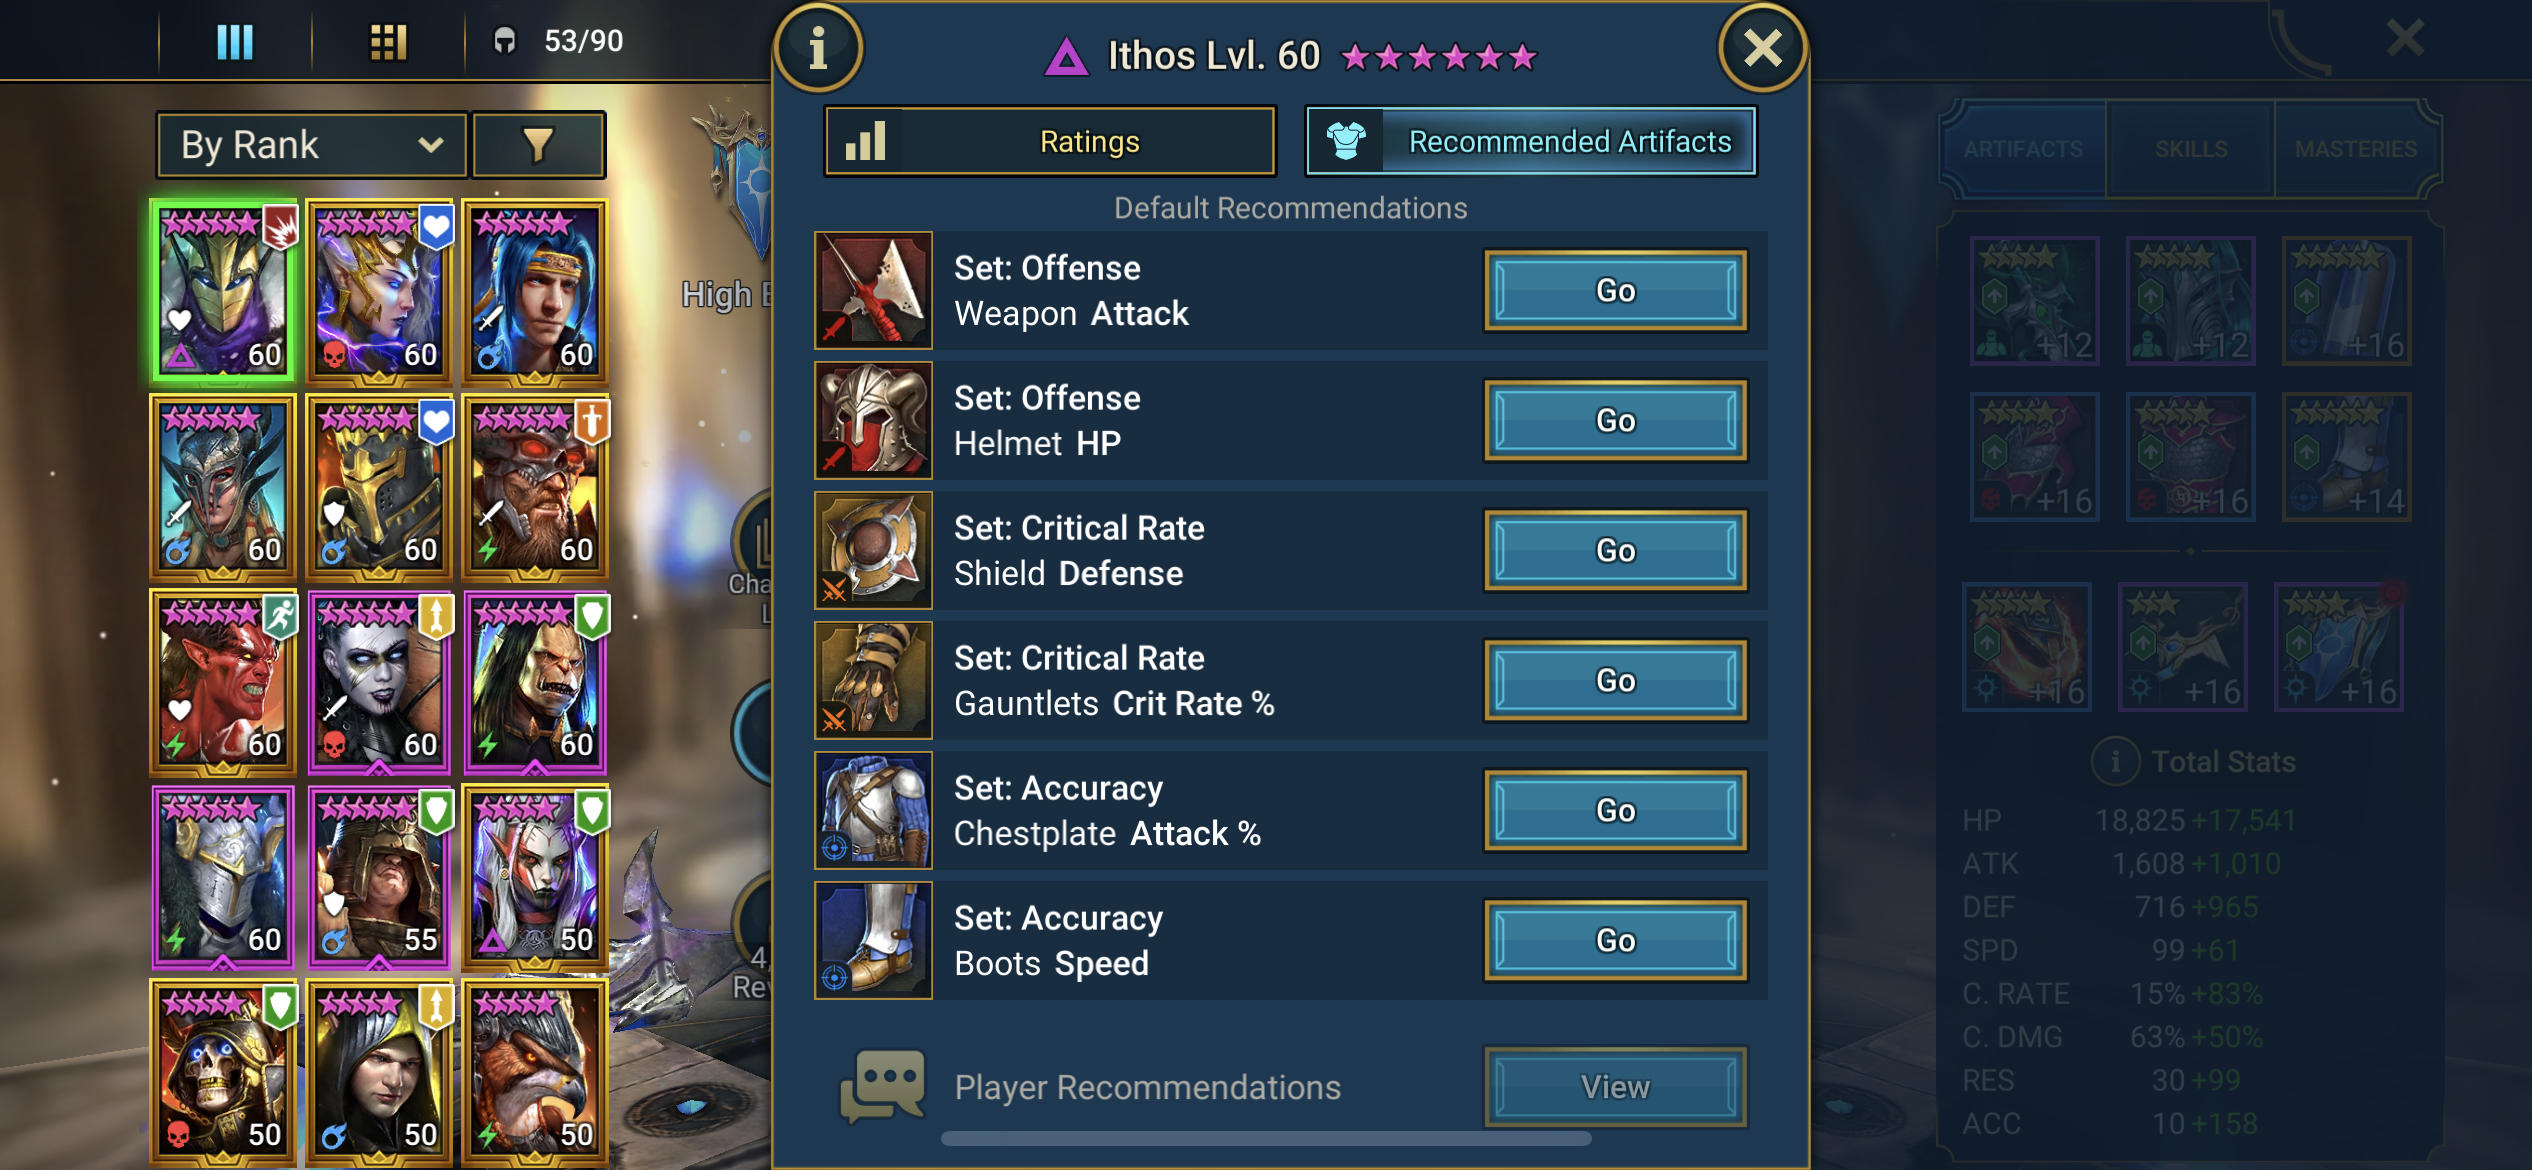Select the red demon champion portrait
Screen dimensions: 2532x1170
(223, 682)
